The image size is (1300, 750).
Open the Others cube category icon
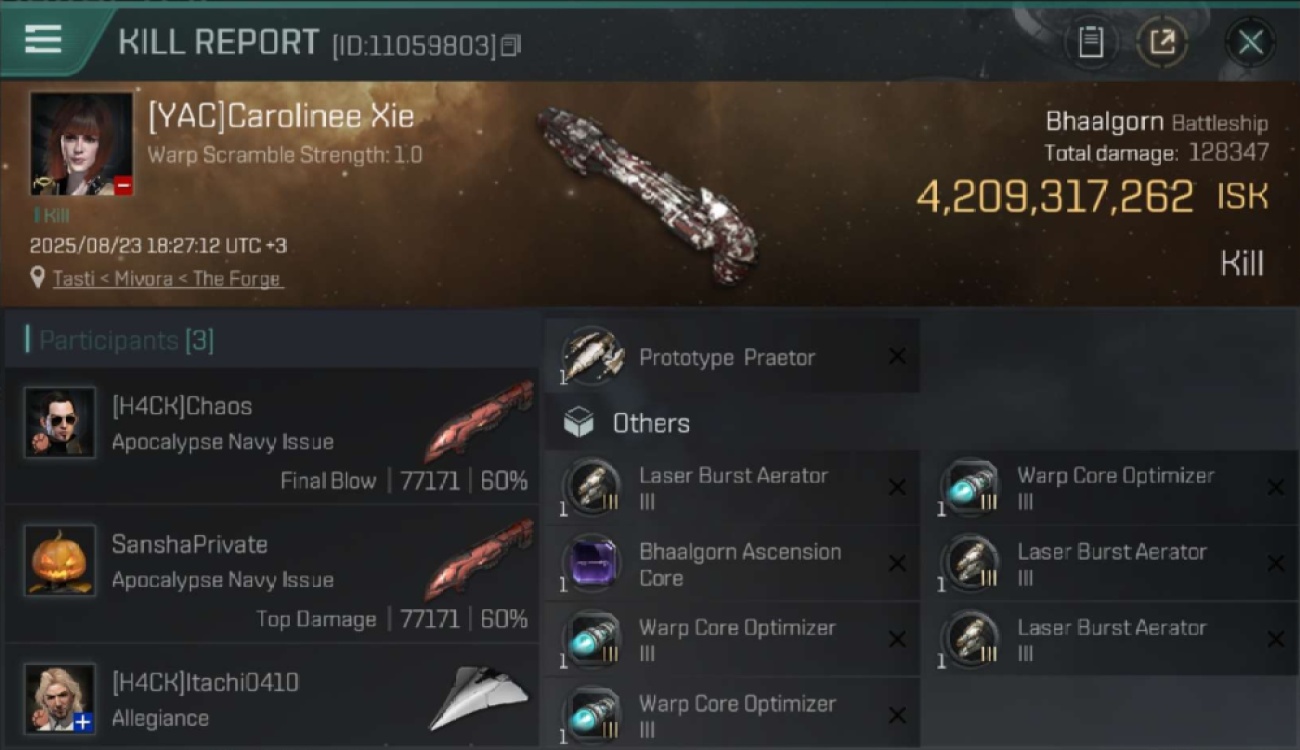(578, 423)
